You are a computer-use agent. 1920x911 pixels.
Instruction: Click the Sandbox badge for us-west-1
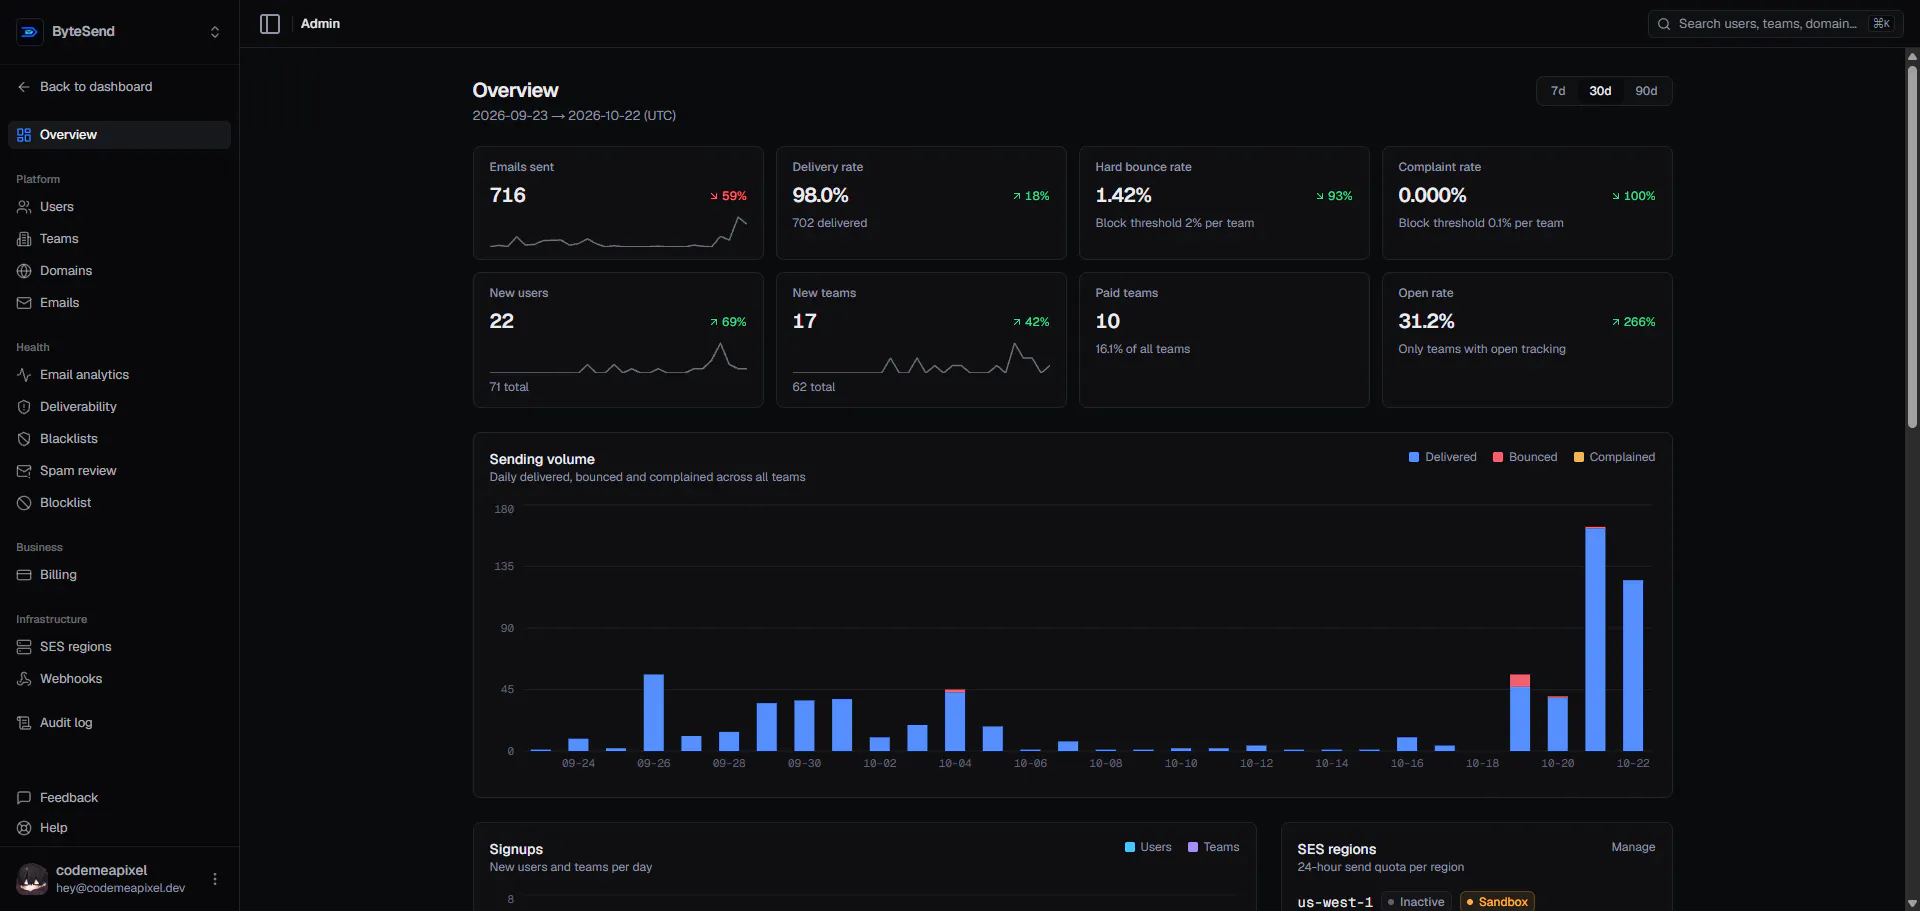coord(1497,902)
